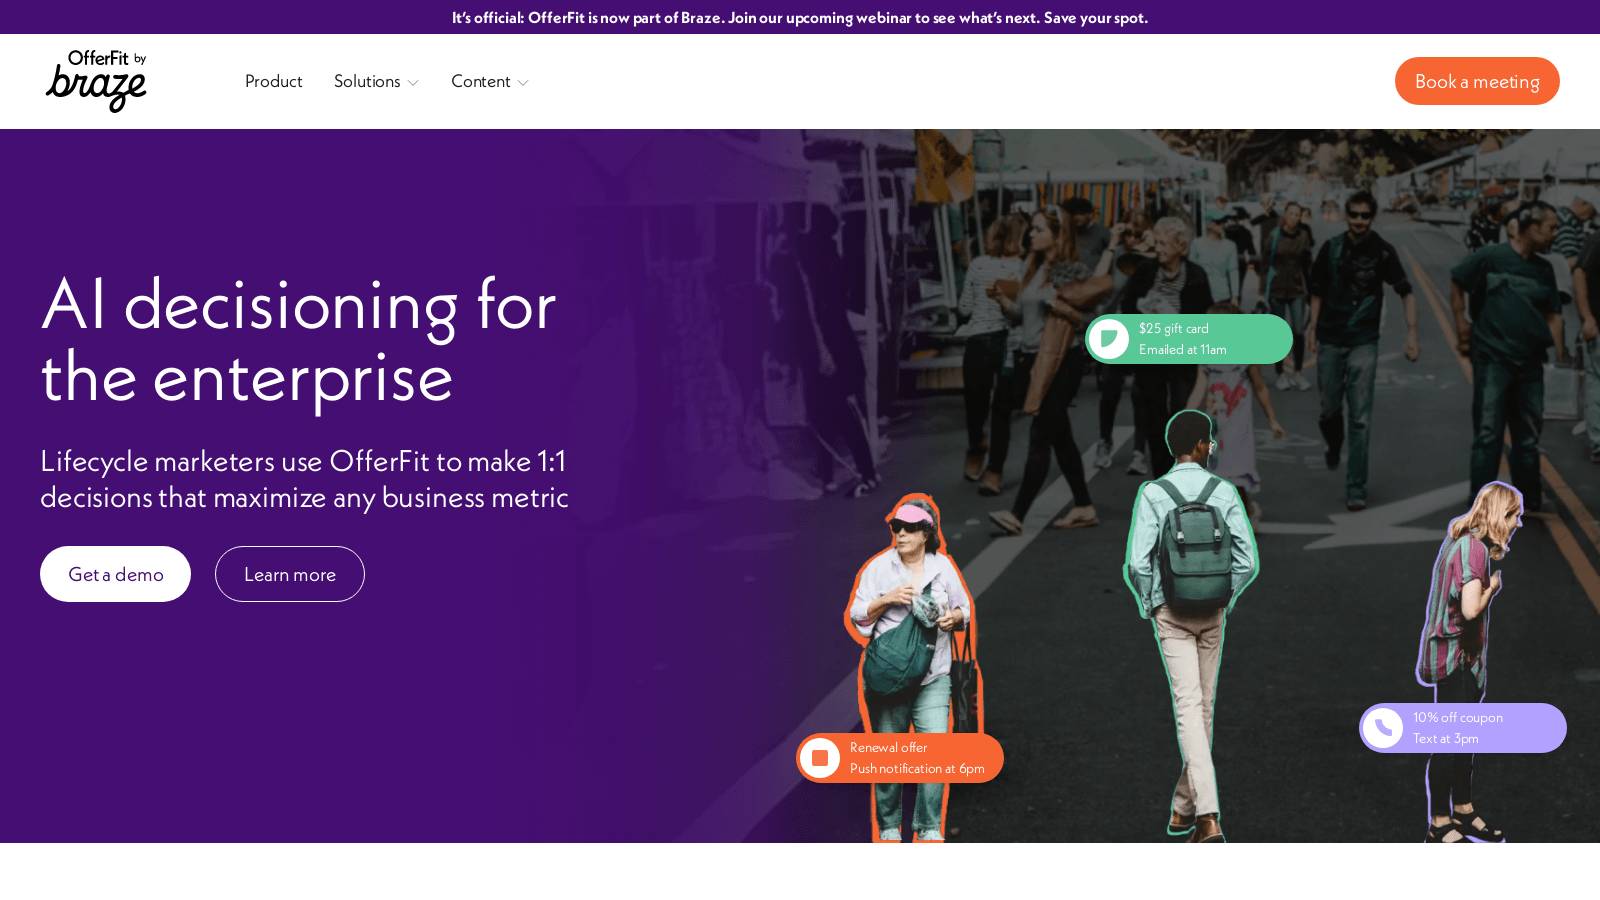Click the 'Renewal offer' text
Screen dimensions: 1600x900
click(888, 747)
